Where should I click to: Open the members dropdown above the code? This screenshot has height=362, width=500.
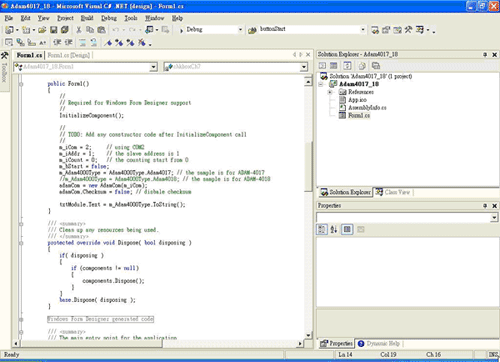(x=304, y=67)
